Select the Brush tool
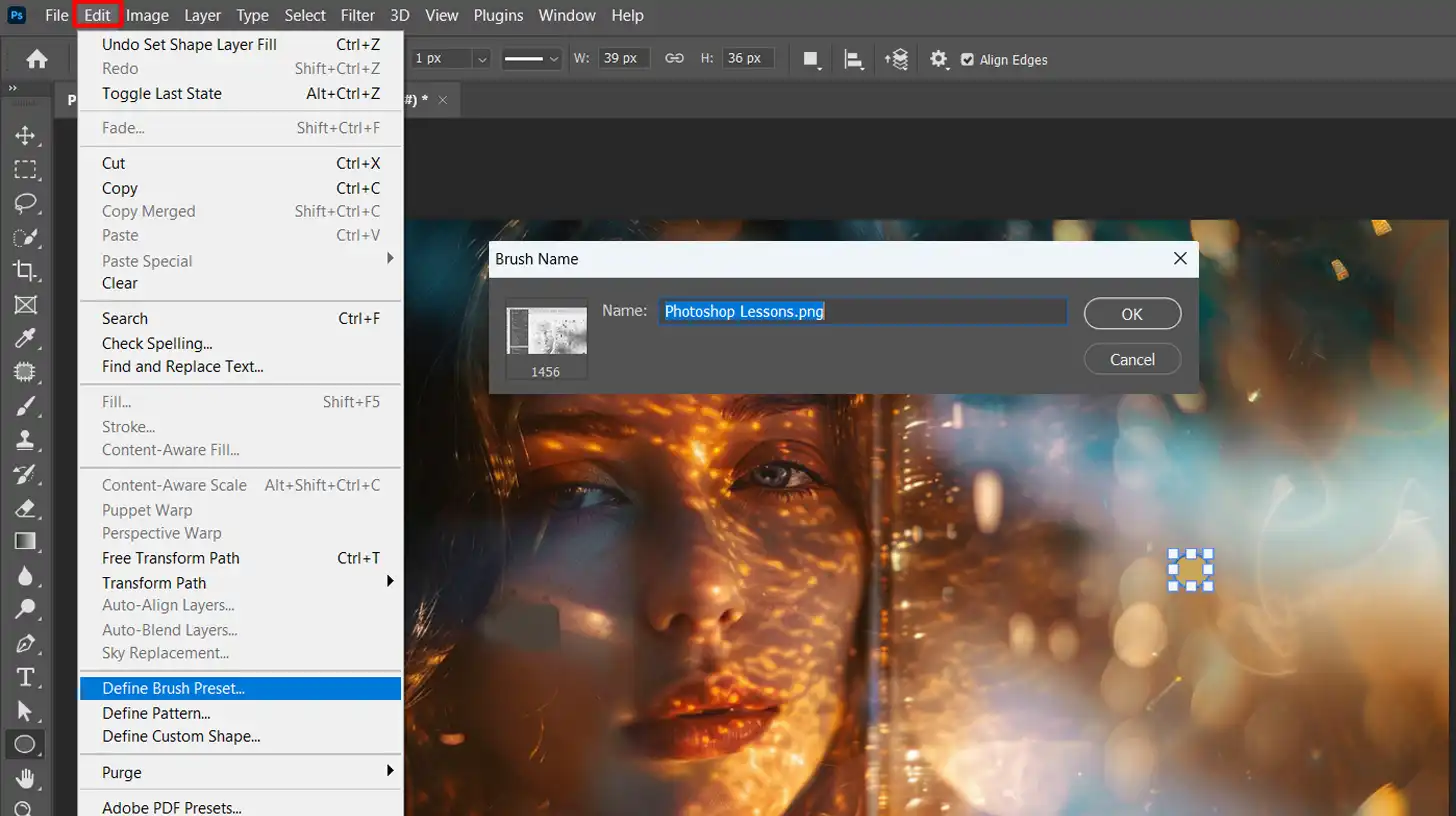Viewport: 1456px width, 816px height. coord(25,406)
